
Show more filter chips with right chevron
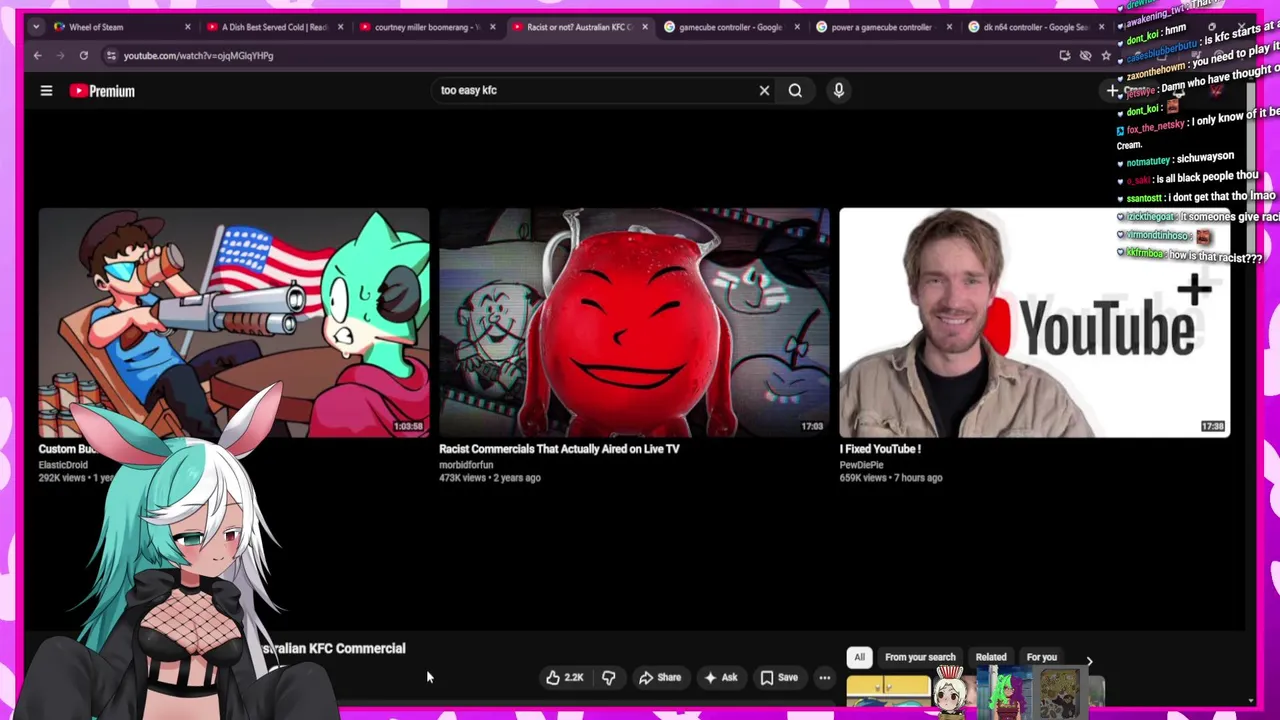click(x=1089, y=661)
